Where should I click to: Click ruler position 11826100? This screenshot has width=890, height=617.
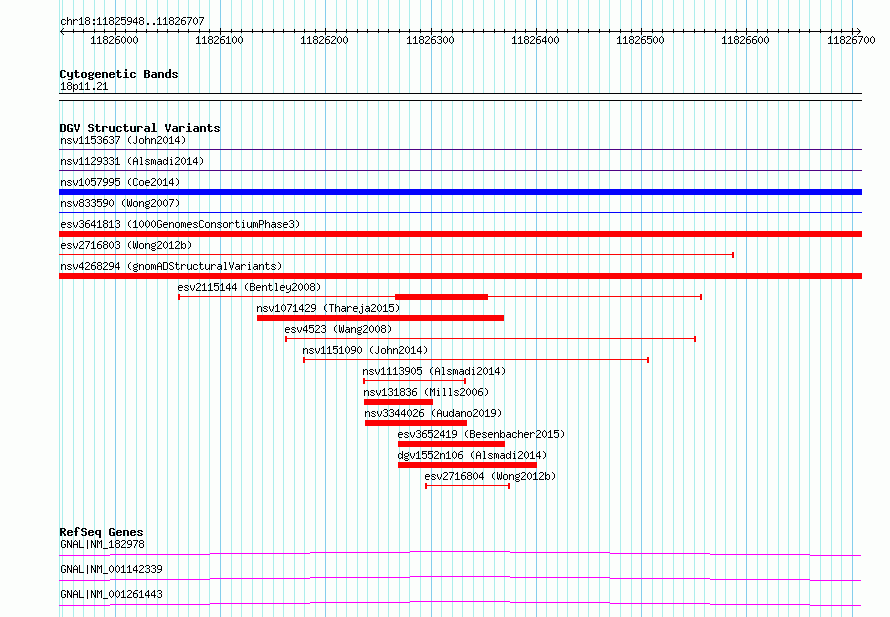tap(219, 40)
